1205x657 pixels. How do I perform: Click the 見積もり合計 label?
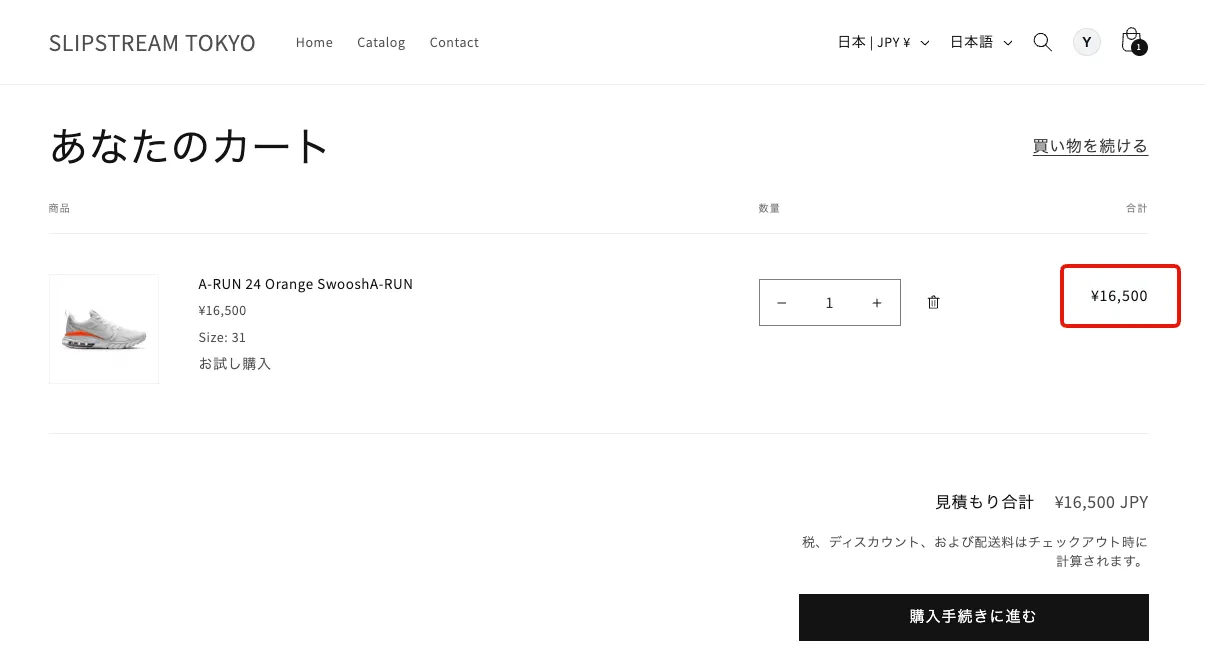[x=984, y=502]
